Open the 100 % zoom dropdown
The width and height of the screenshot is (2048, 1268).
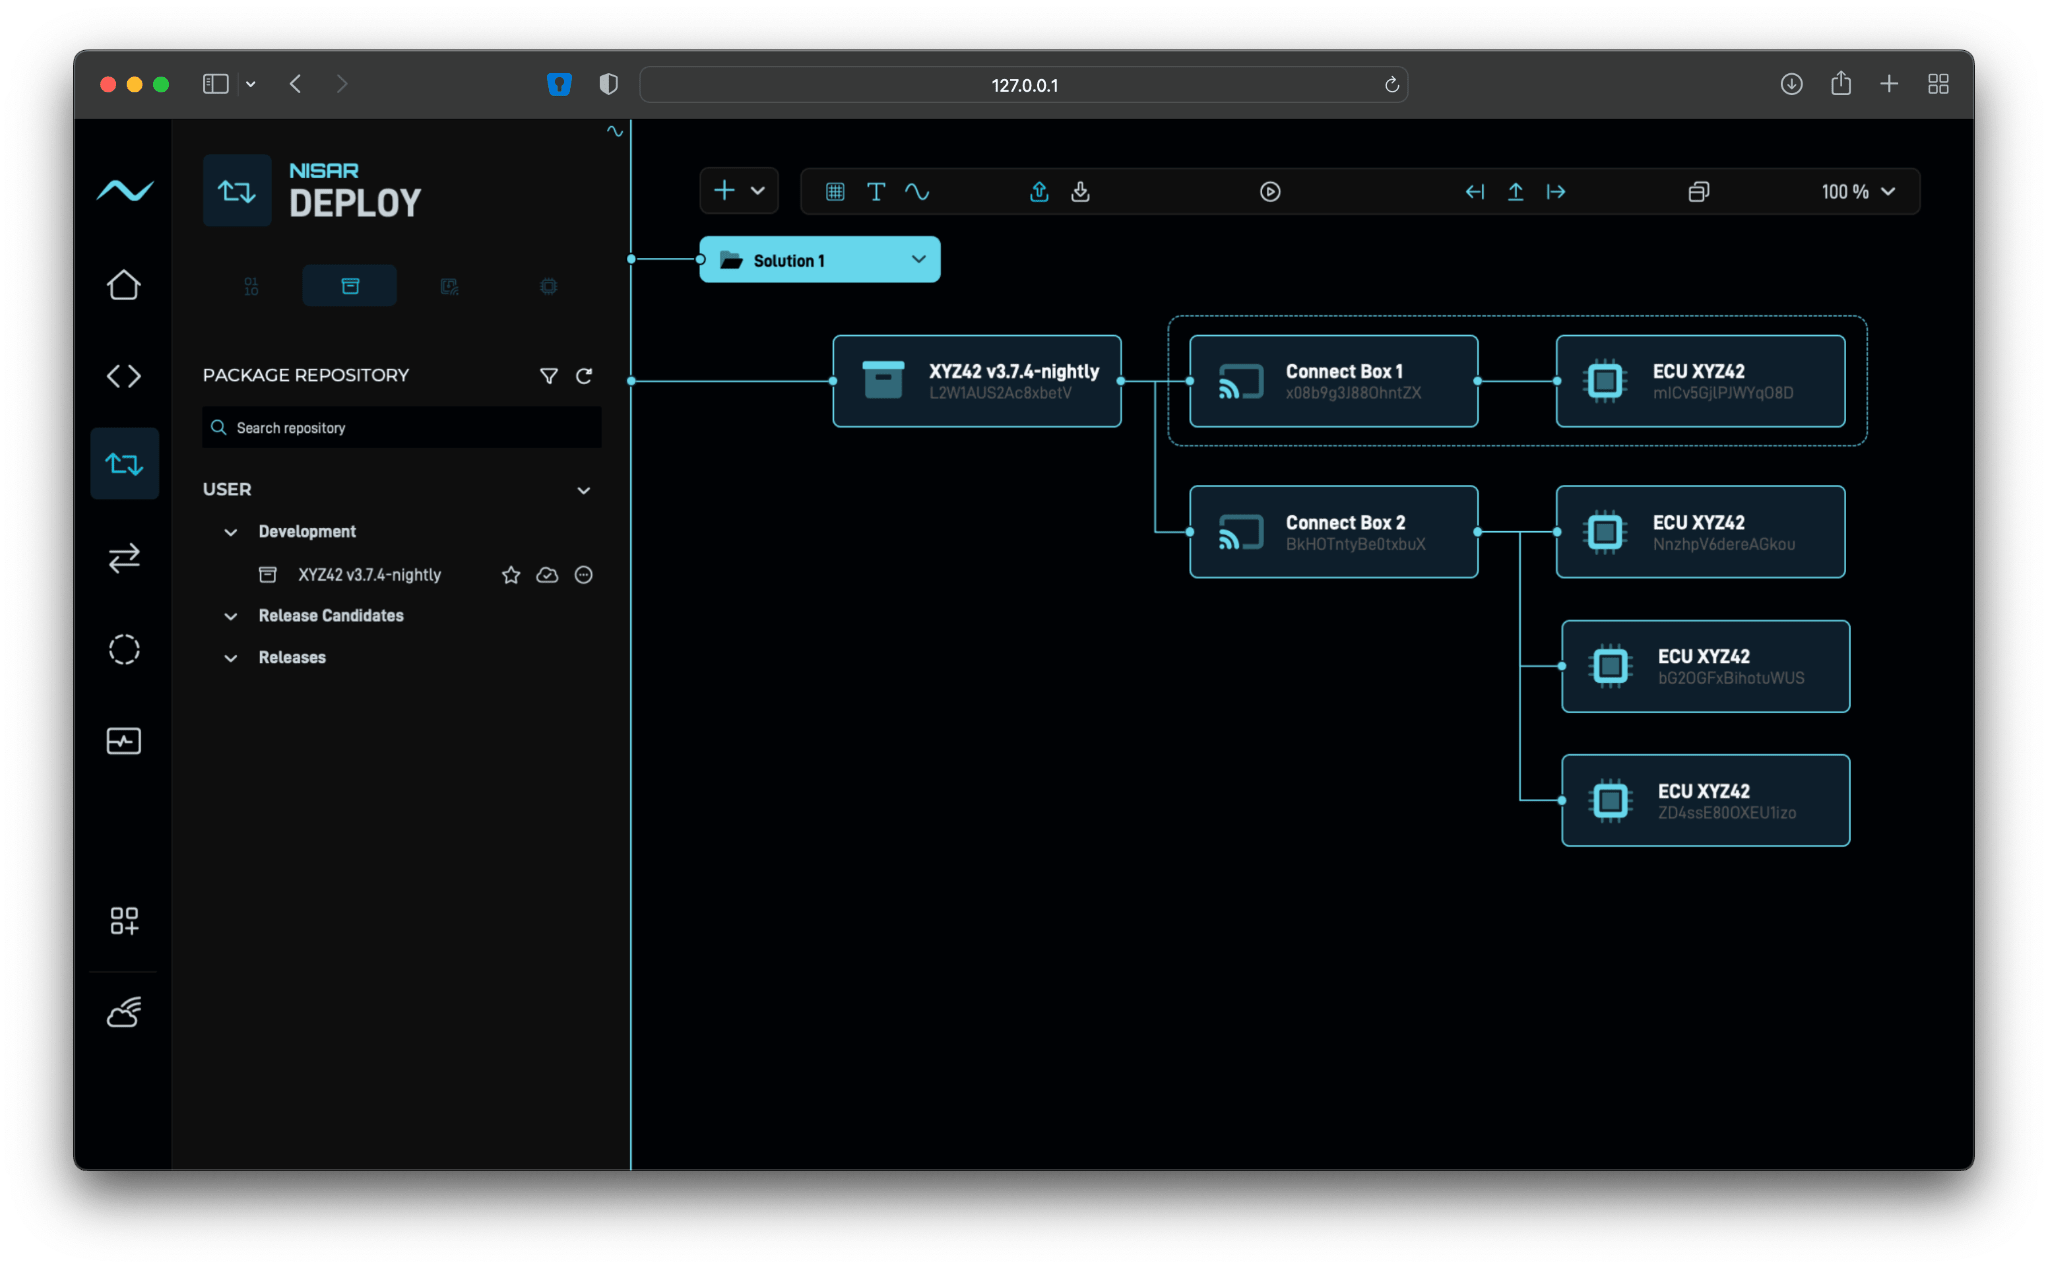tap(1858, 192)
